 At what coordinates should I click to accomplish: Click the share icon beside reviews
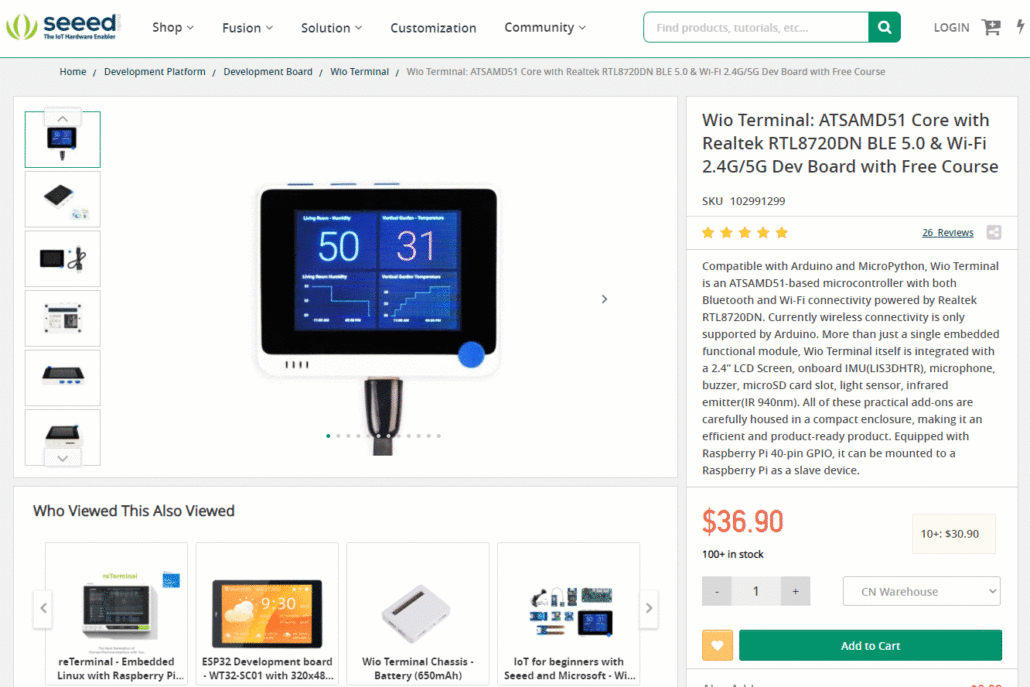click(x=994, y=233)
